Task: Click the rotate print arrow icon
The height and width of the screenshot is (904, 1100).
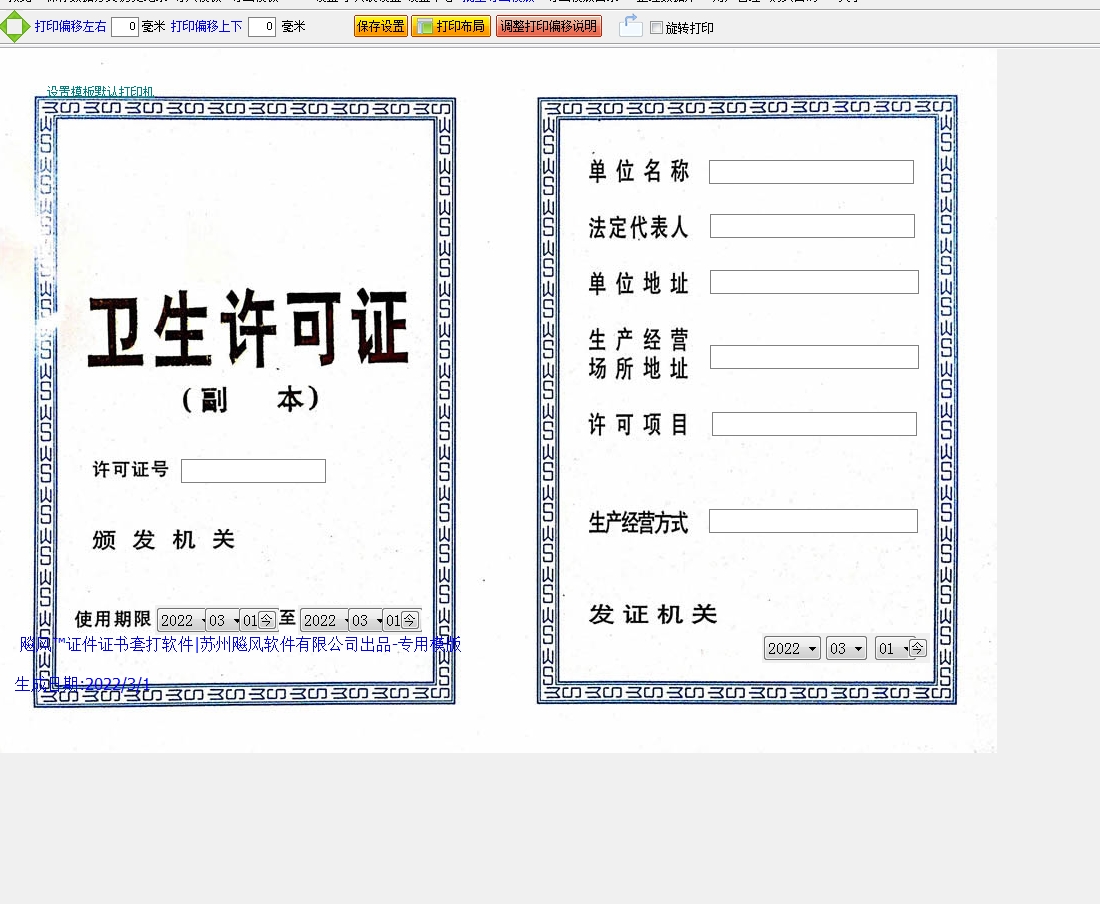Action: click(630, 27)
